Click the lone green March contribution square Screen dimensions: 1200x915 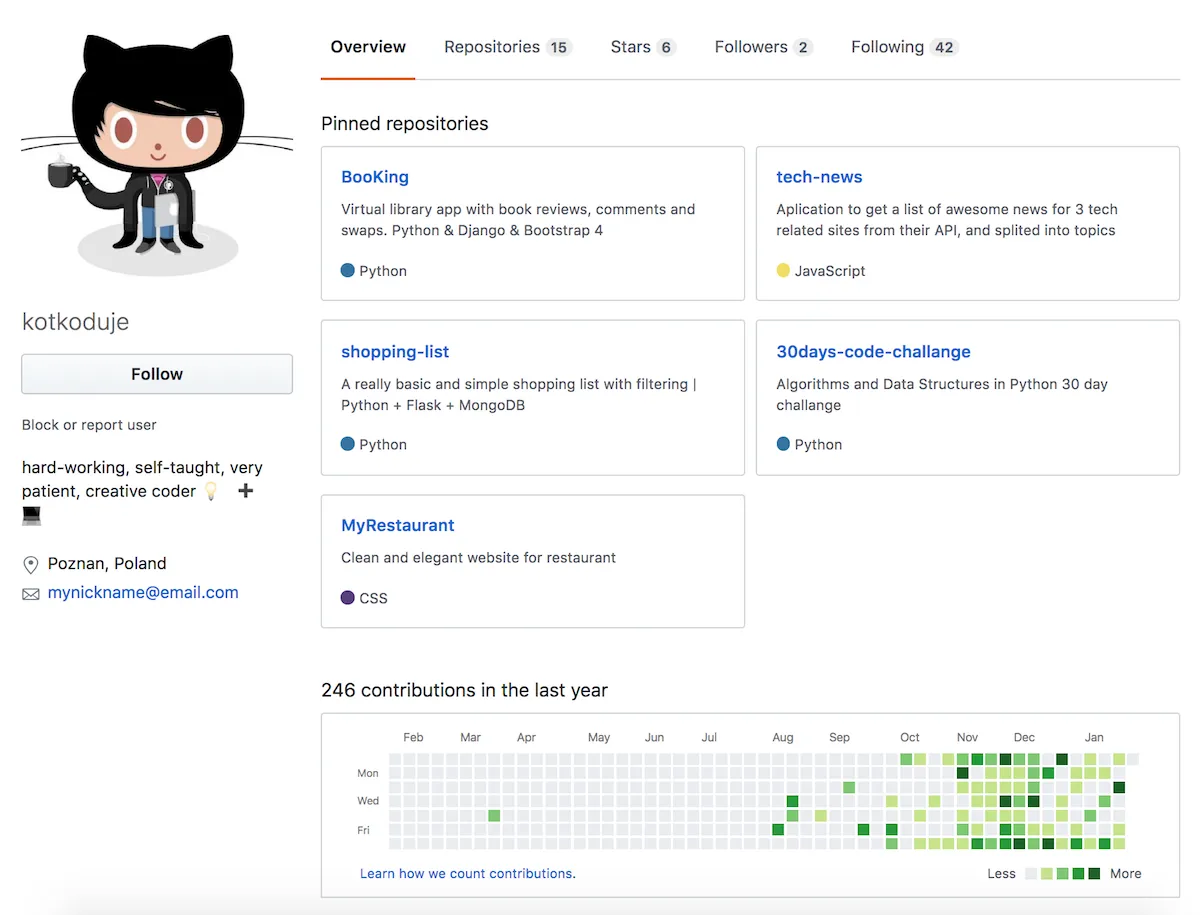coord(494,816)
